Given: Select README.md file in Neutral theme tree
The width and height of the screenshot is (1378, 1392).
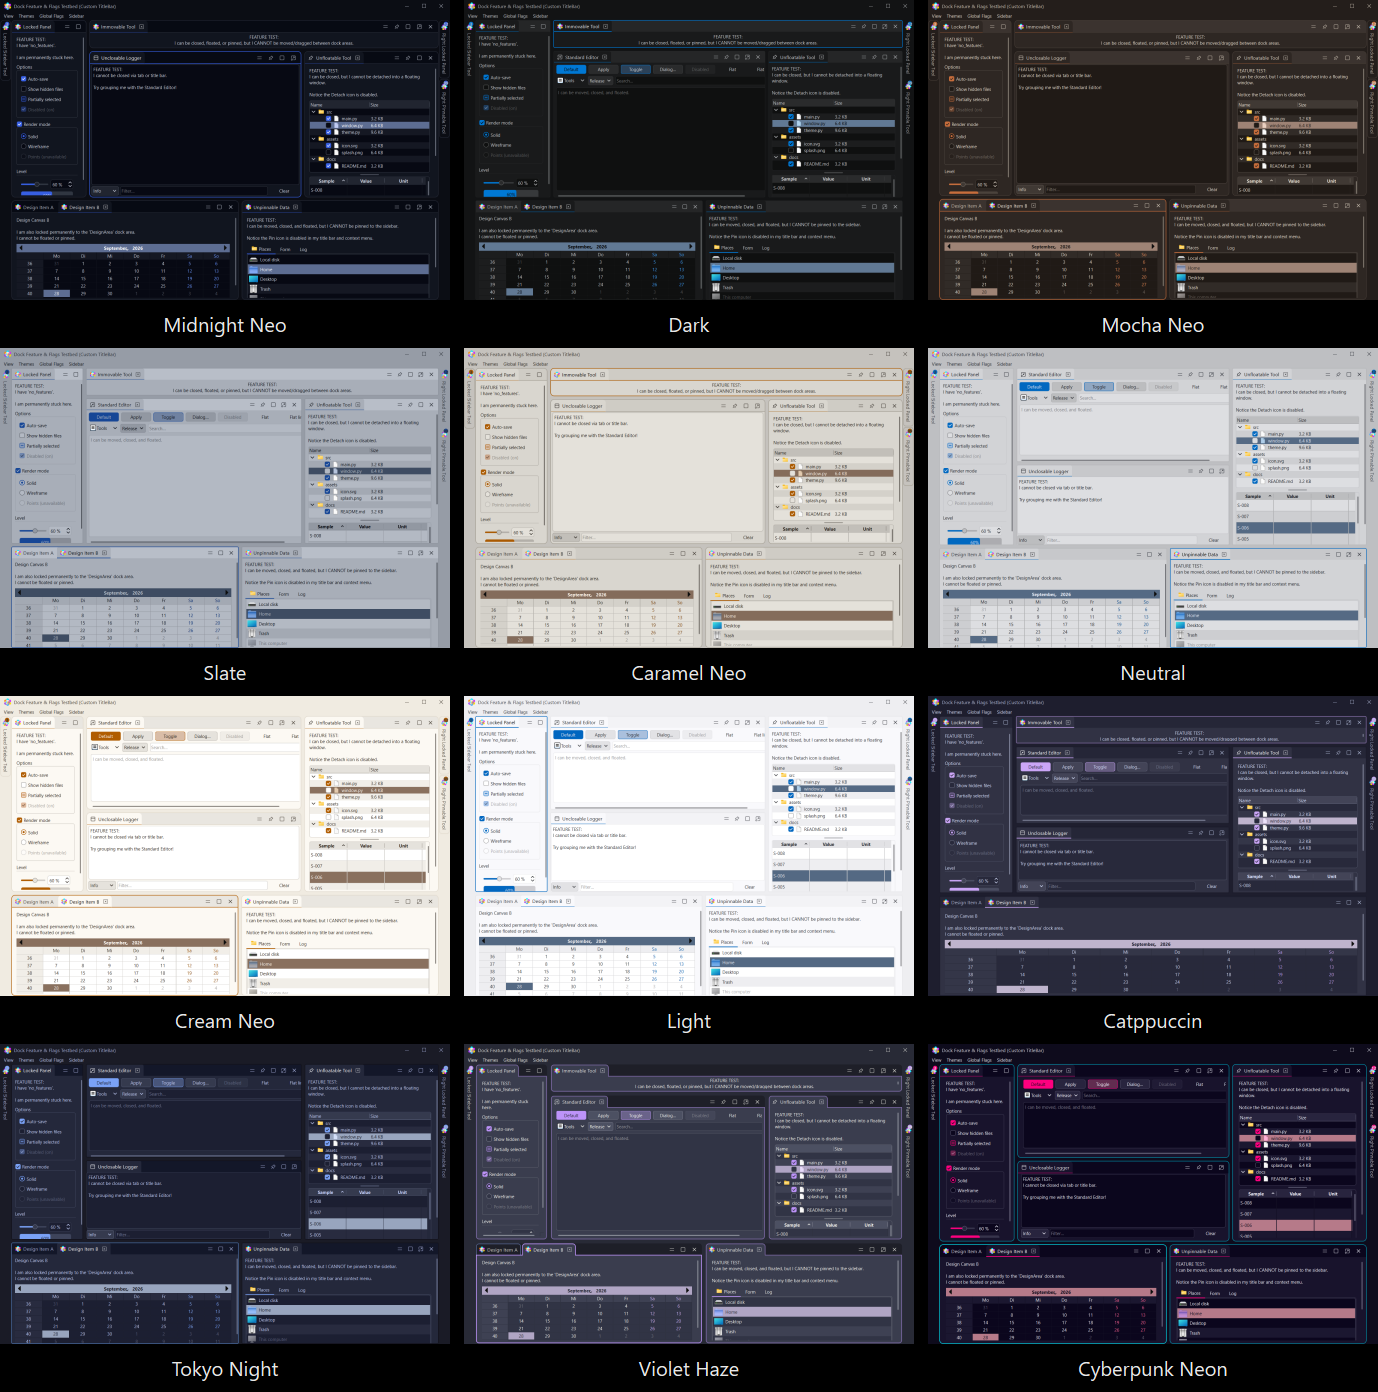Looking at the screenshot, I should click(x=1280, y=481).
